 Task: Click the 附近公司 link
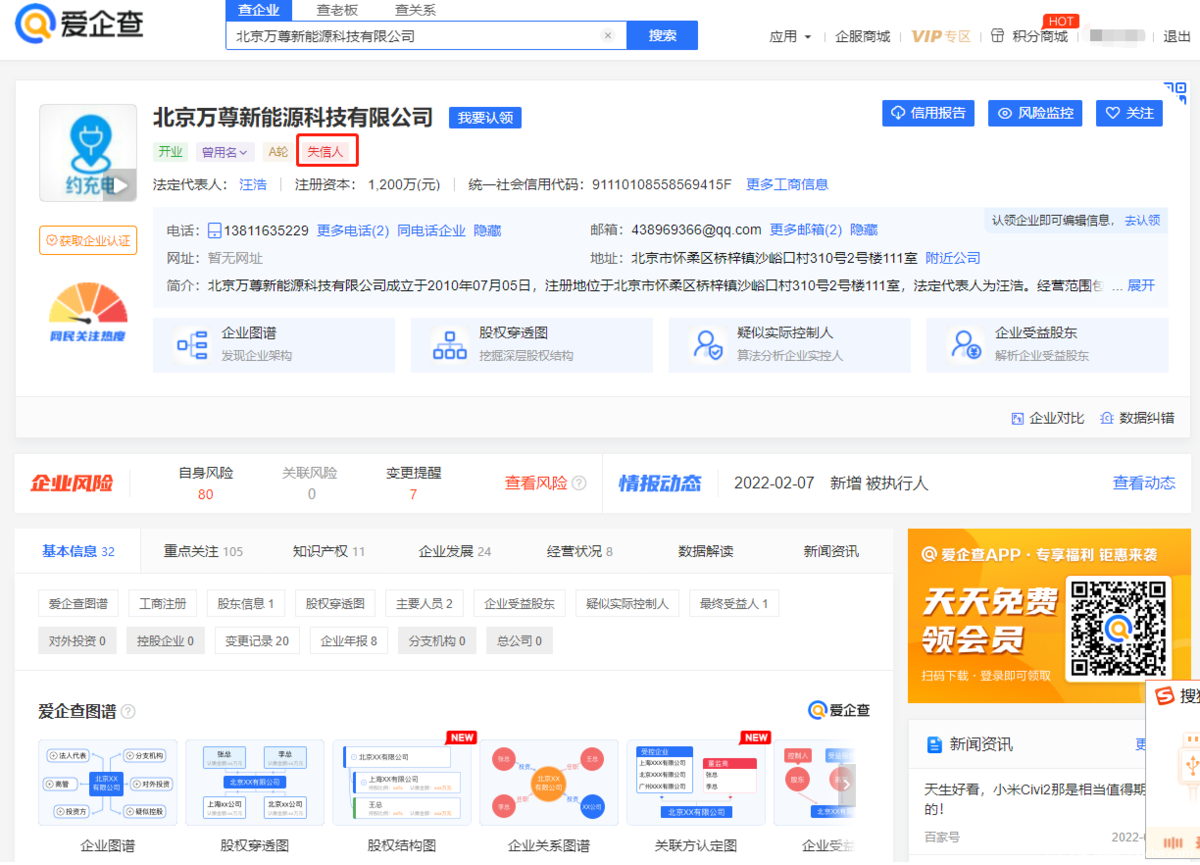953,258
